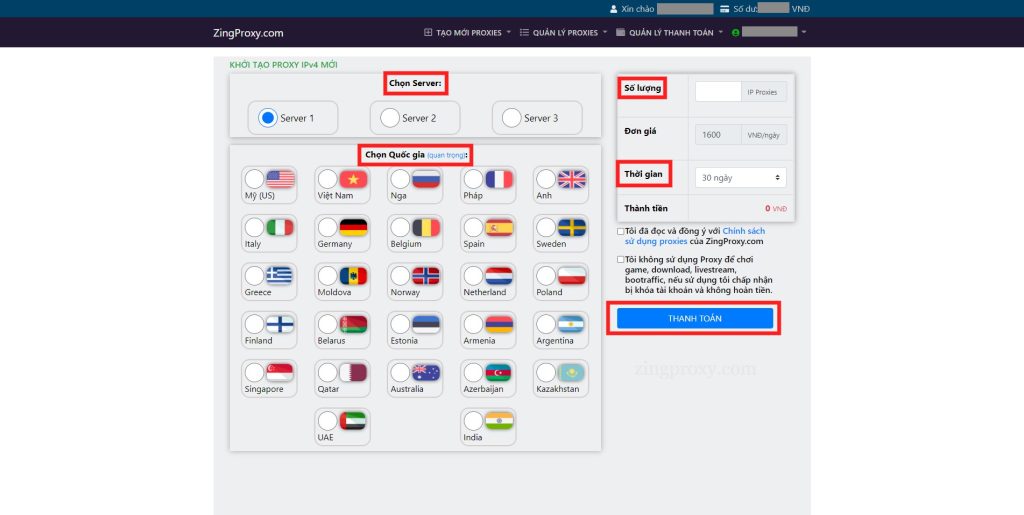Click the Qatar flag icon
The width and height of the screenshot is (1024, 515).
click(x=353, y=372)
